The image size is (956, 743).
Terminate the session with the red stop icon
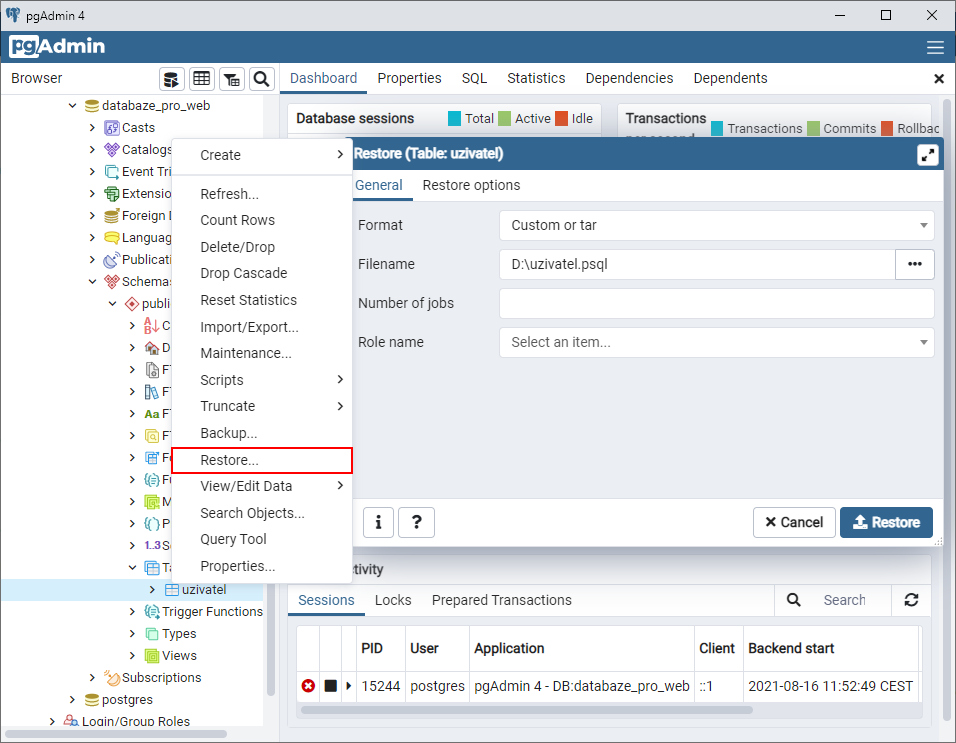pos(308,685)
